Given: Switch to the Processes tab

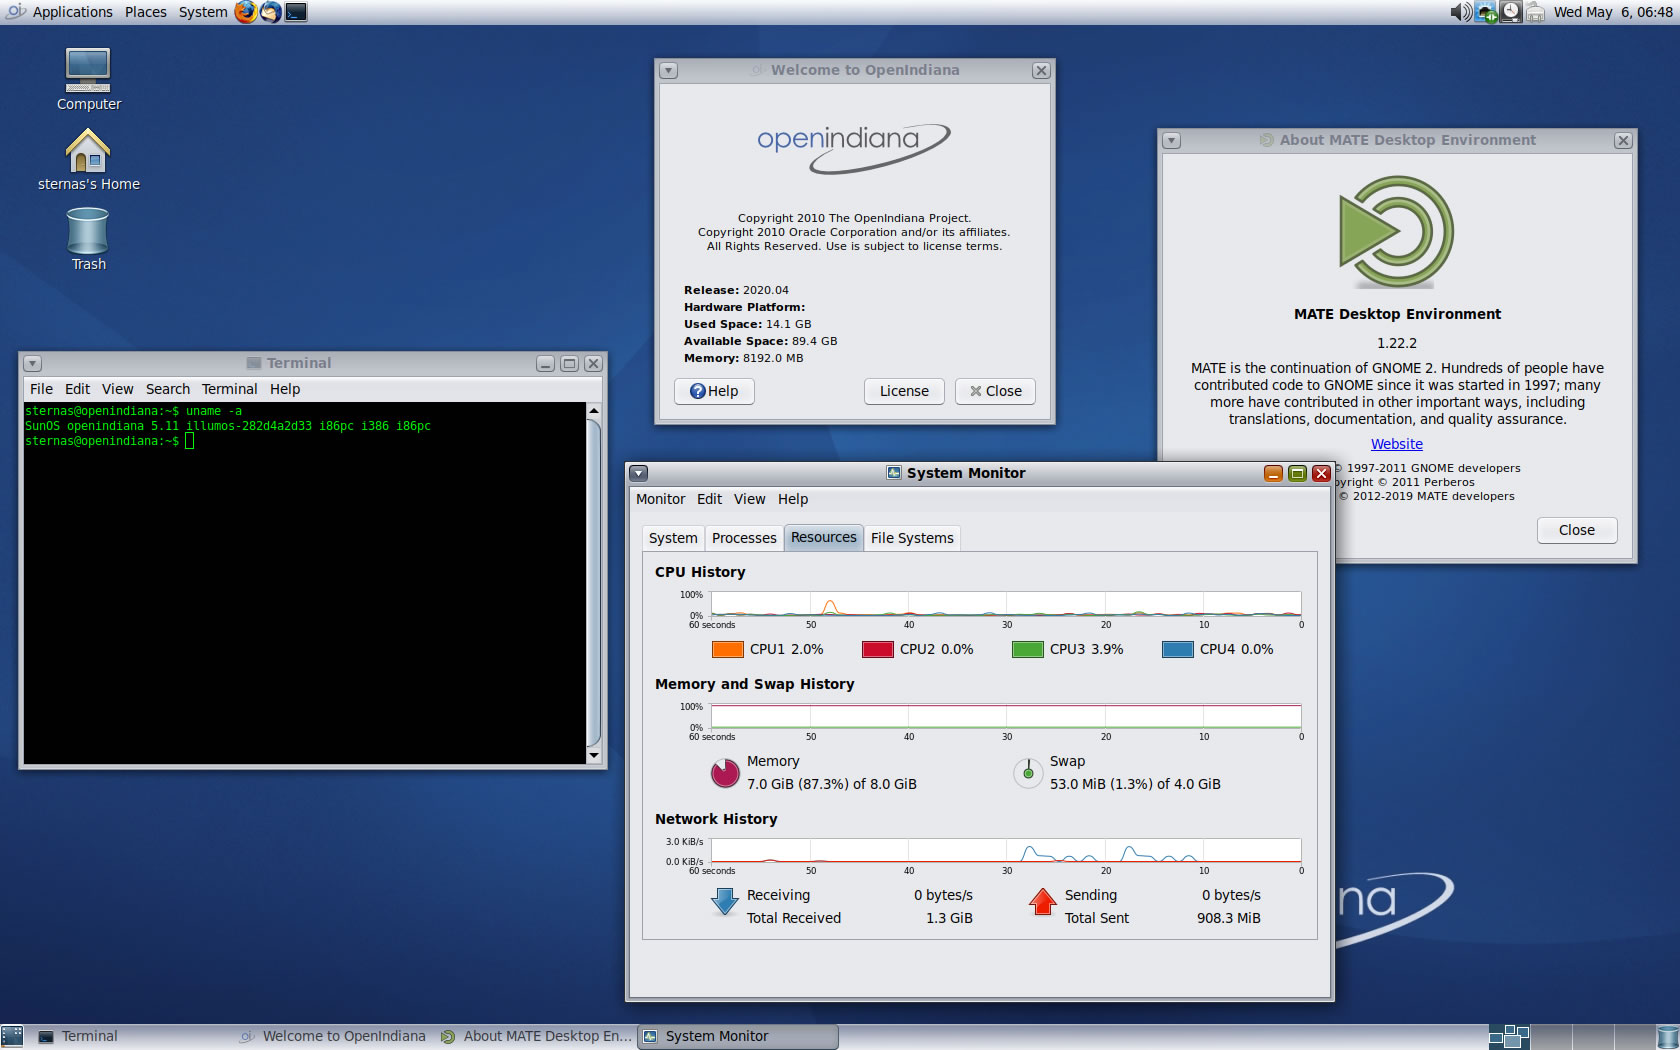Looking at the screenshot, I should [x=744, y=538].
